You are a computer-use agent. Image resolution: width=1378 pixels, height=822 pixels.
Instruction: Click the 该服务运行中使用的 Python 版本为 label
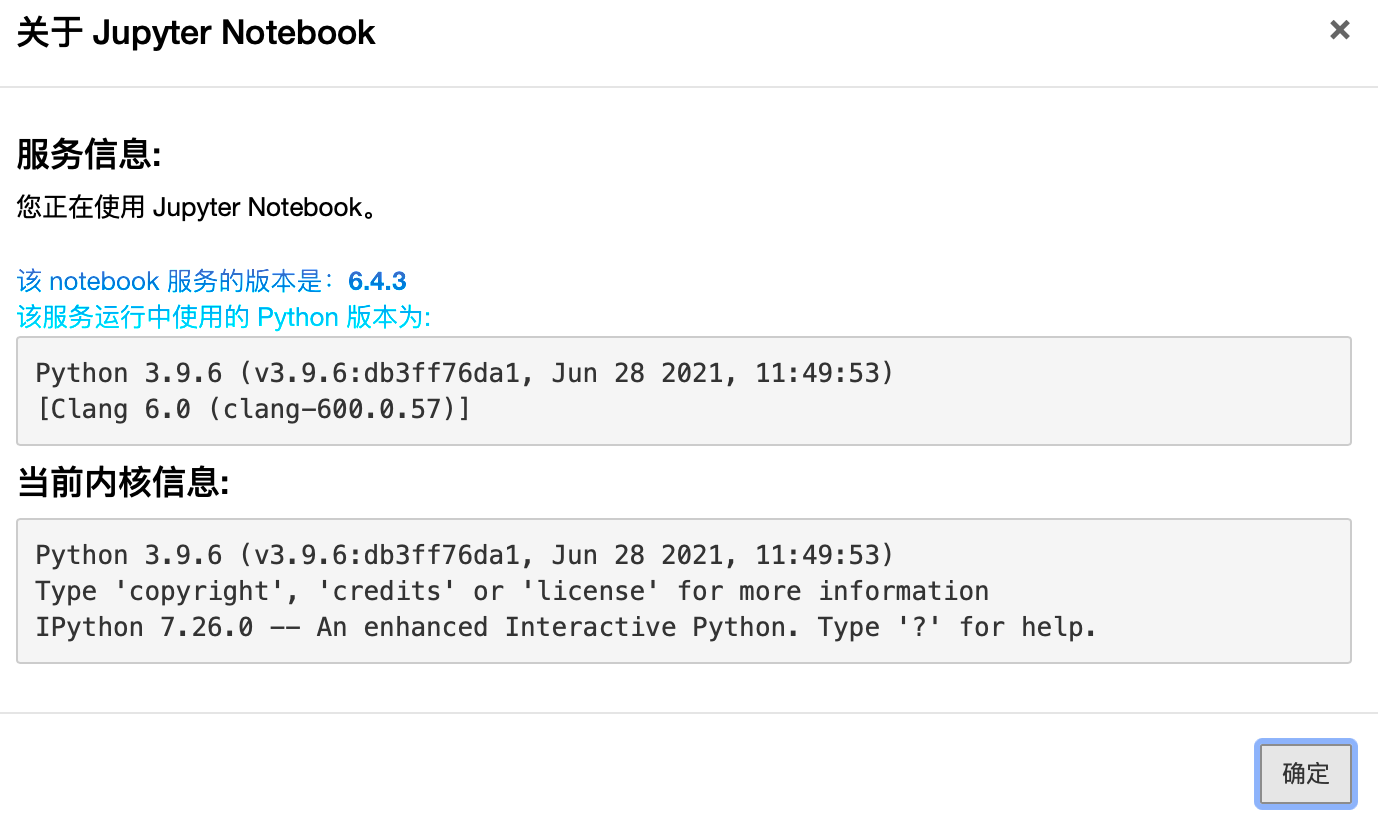[x=224, y=317]
